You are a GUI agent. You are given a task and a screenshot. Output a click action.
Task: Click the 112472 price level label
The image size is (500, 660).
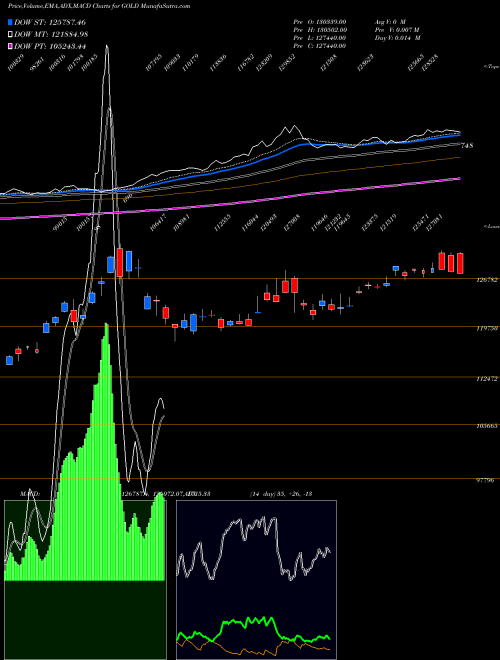487,378
